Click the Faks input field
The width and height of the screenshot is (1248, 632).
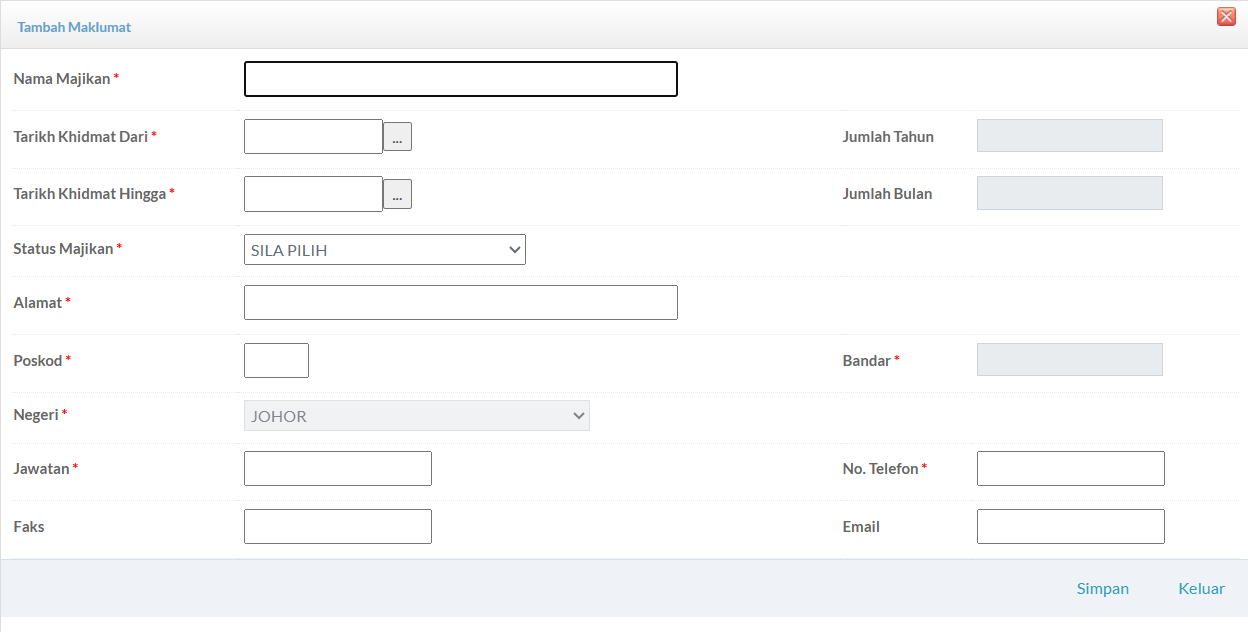[x=337, y=526]
